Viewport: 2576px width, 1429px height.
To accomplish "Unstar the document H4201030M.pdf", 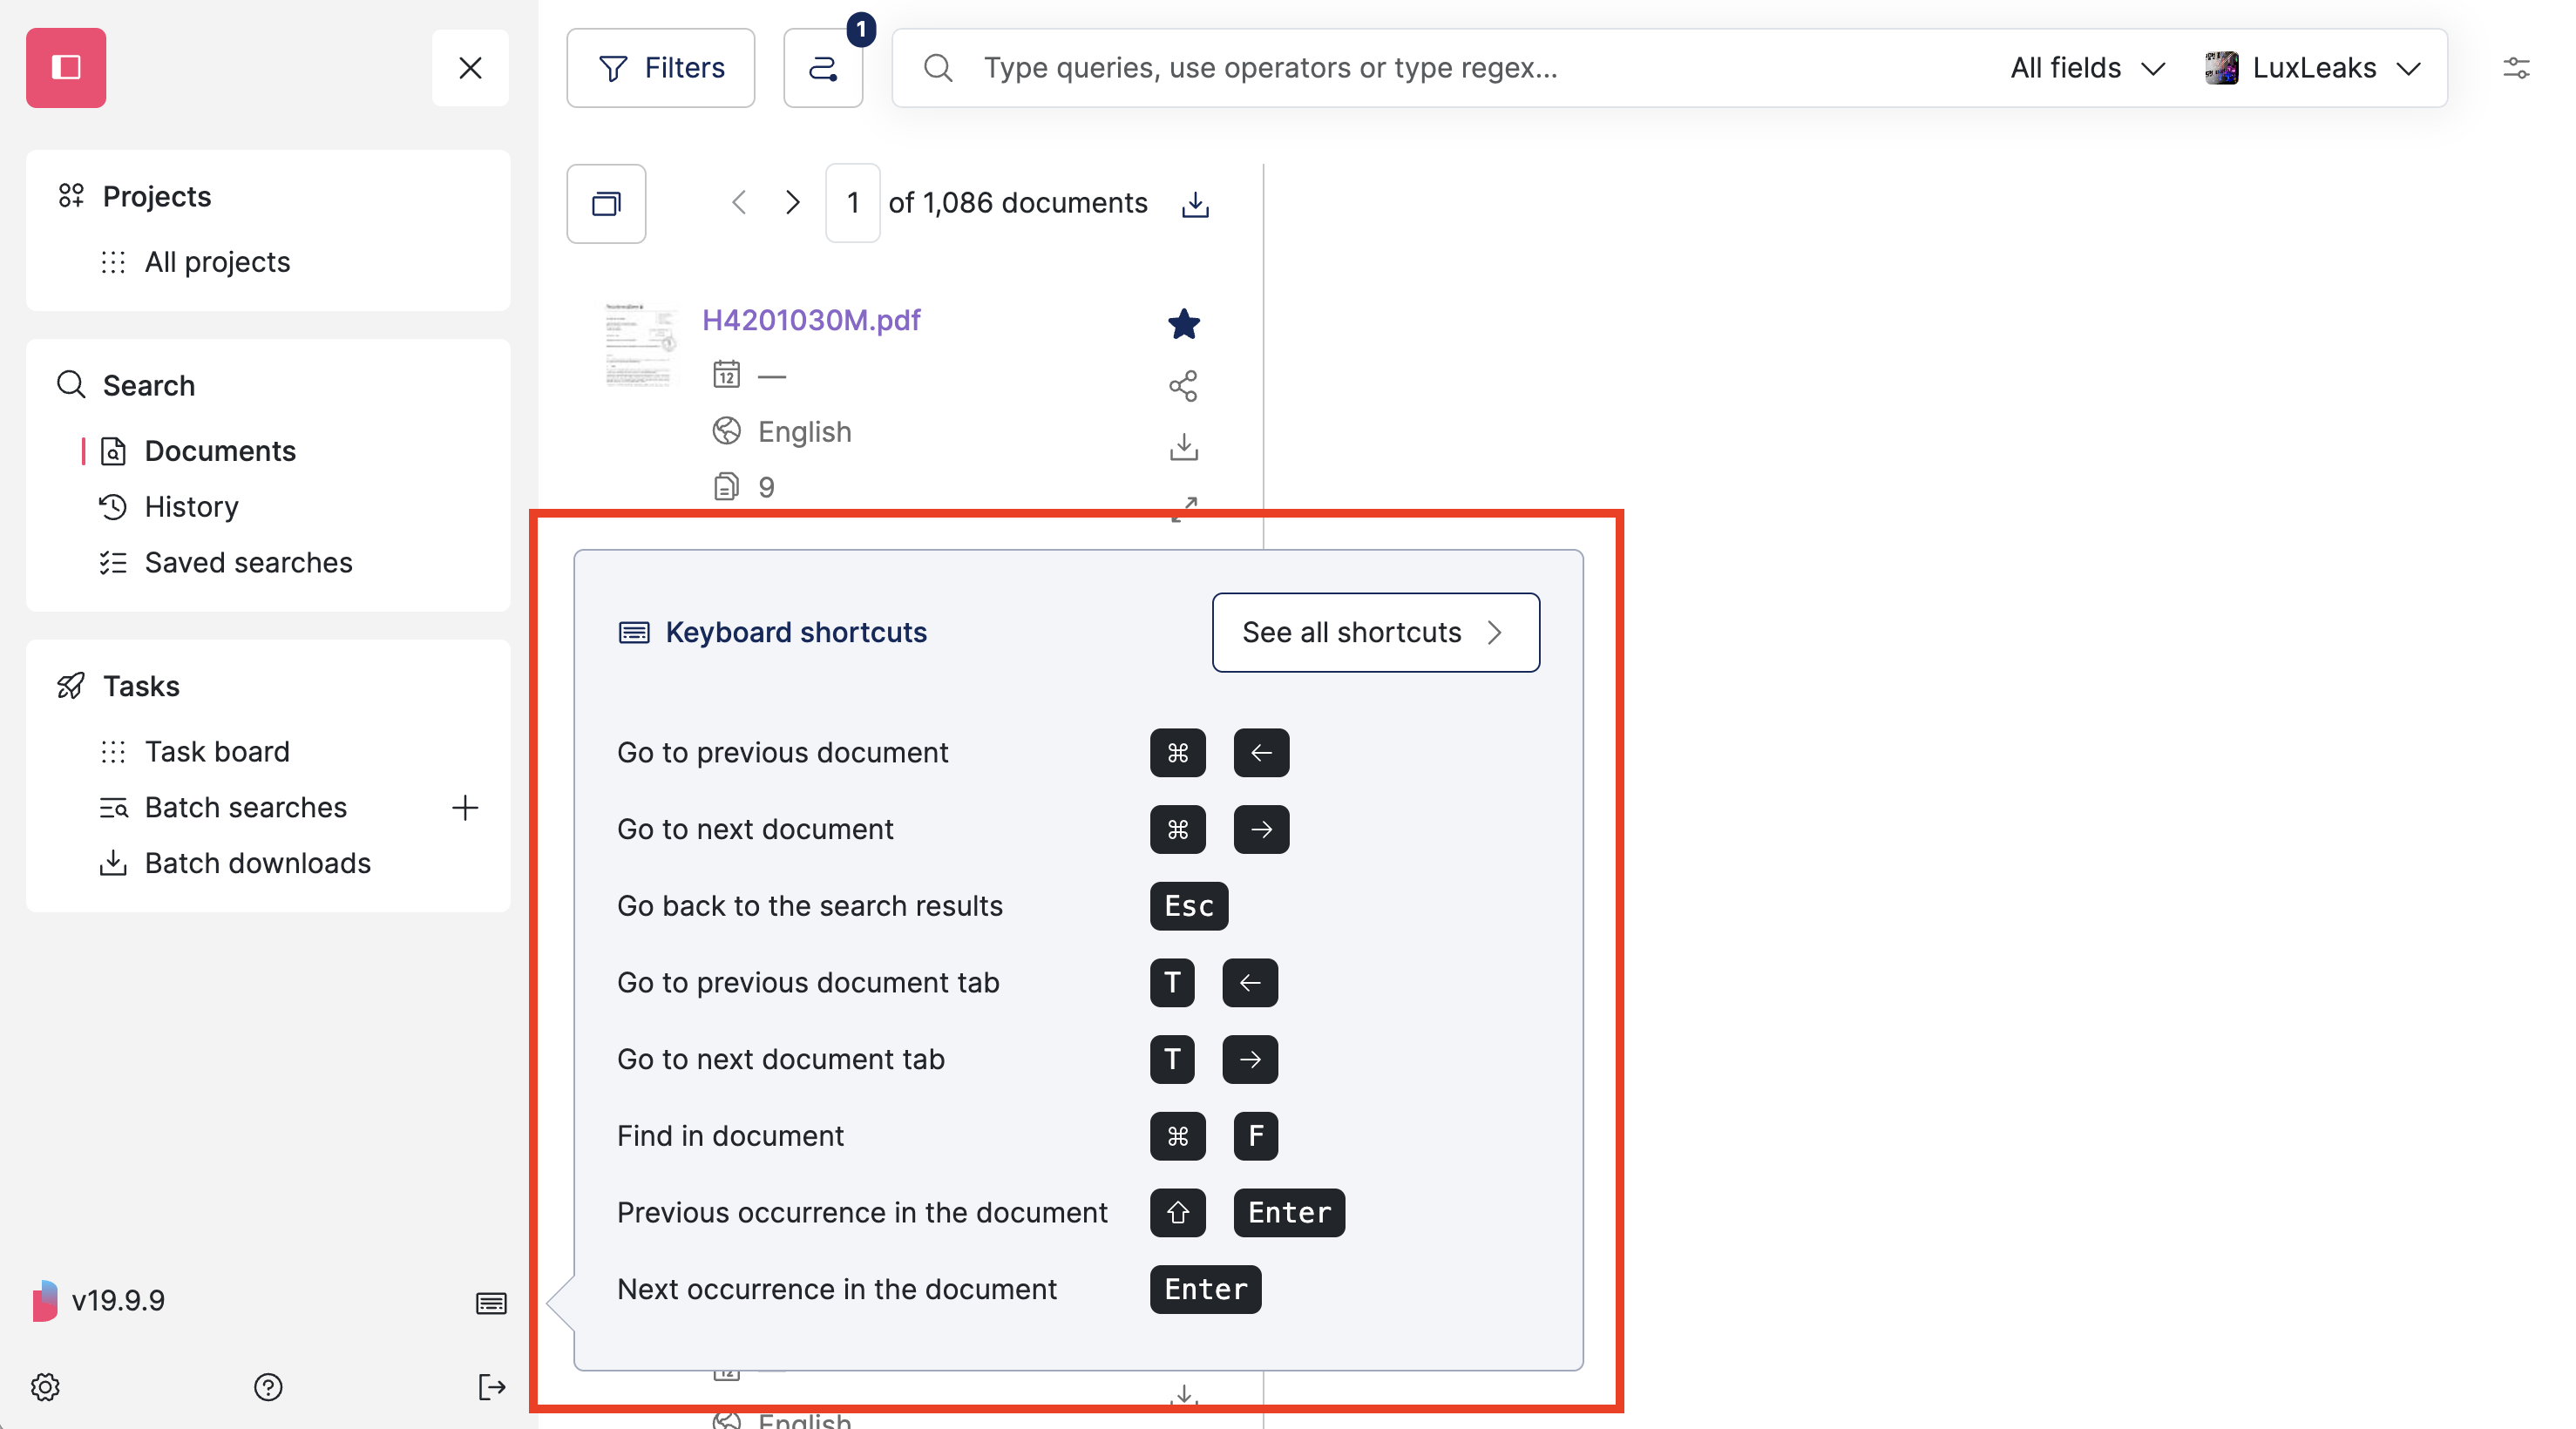I will tap(1184, 323).
